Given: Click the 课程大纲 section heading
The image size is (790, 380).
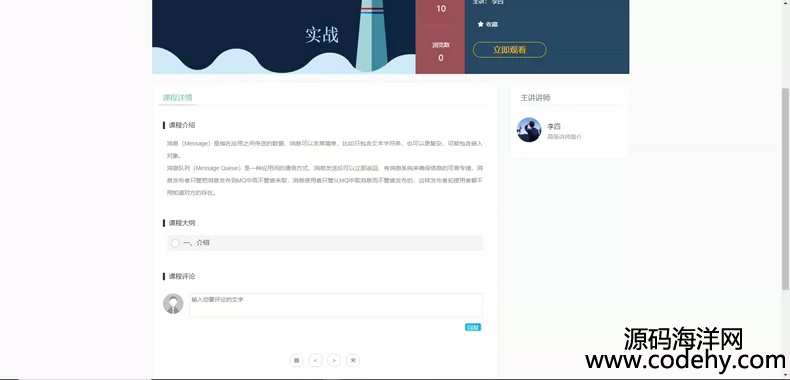Looking at the screenshot, I should click(182, 223).
